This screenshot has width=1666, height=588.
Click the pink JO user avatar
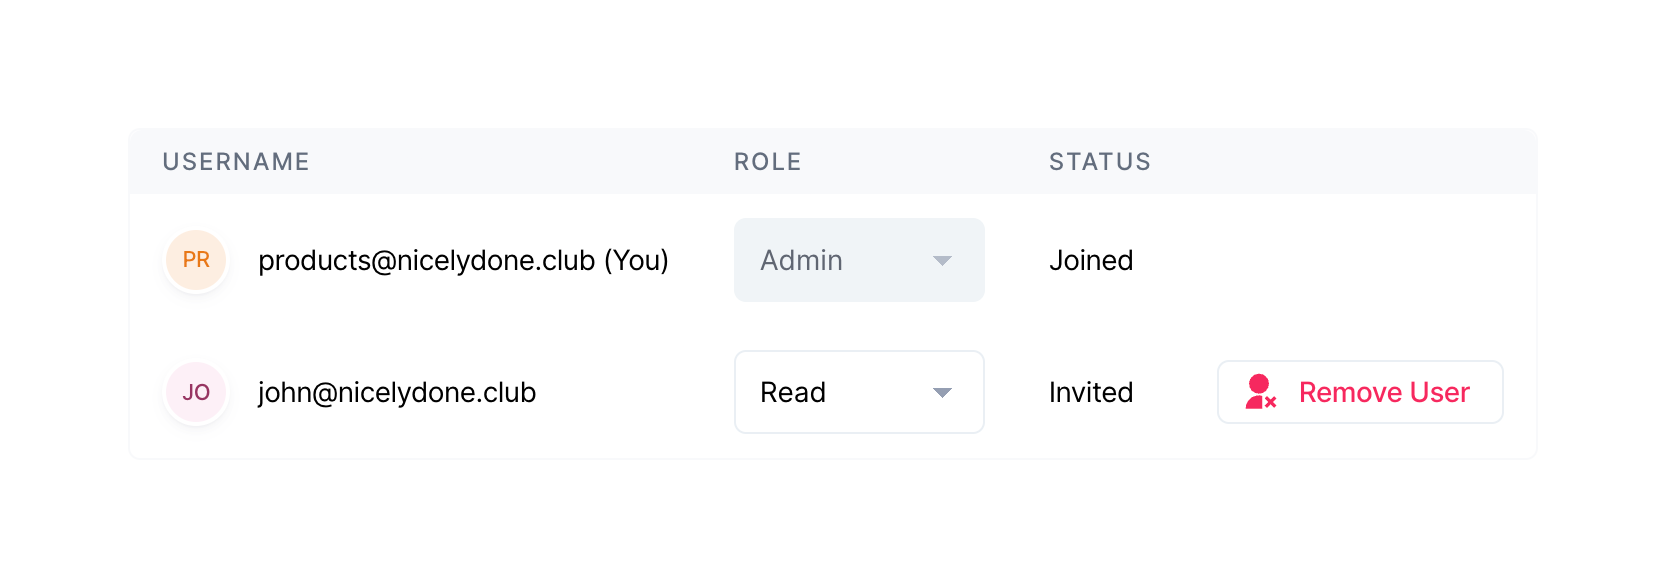click(196, 392)
